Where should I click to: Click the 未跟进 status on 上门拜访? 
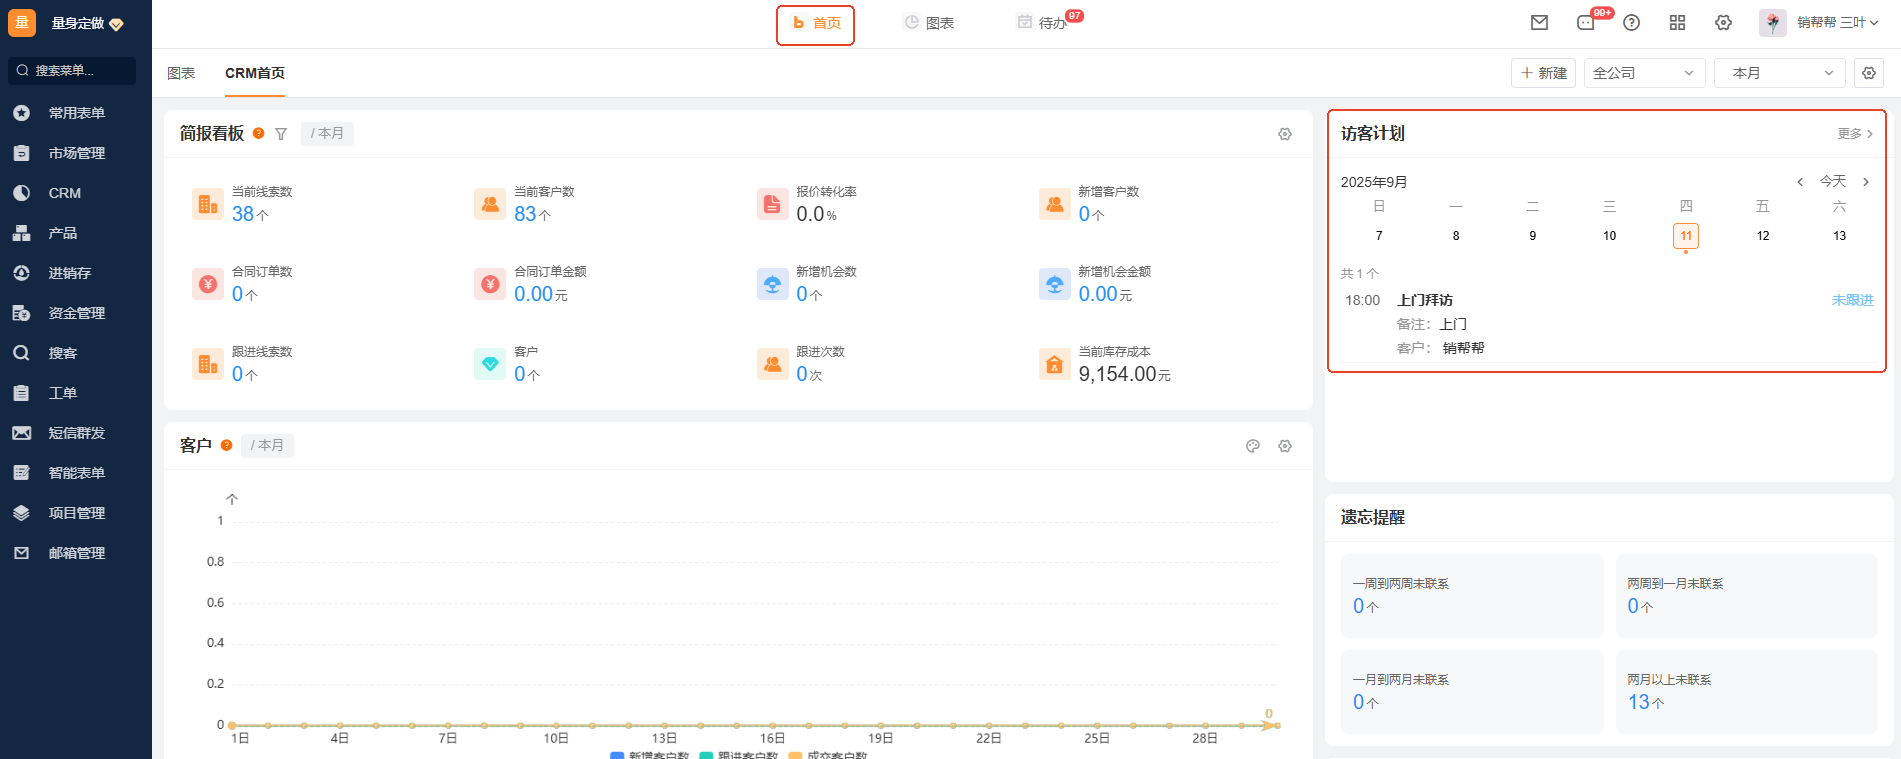click(x=1852, y=300)
